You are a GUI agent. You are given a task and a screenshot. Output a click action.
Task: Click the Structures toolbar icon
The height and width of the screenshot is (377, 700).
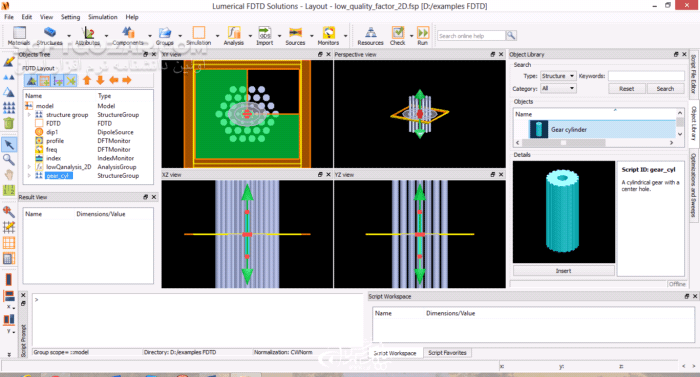pyautogui.click(x=49, y=33)
